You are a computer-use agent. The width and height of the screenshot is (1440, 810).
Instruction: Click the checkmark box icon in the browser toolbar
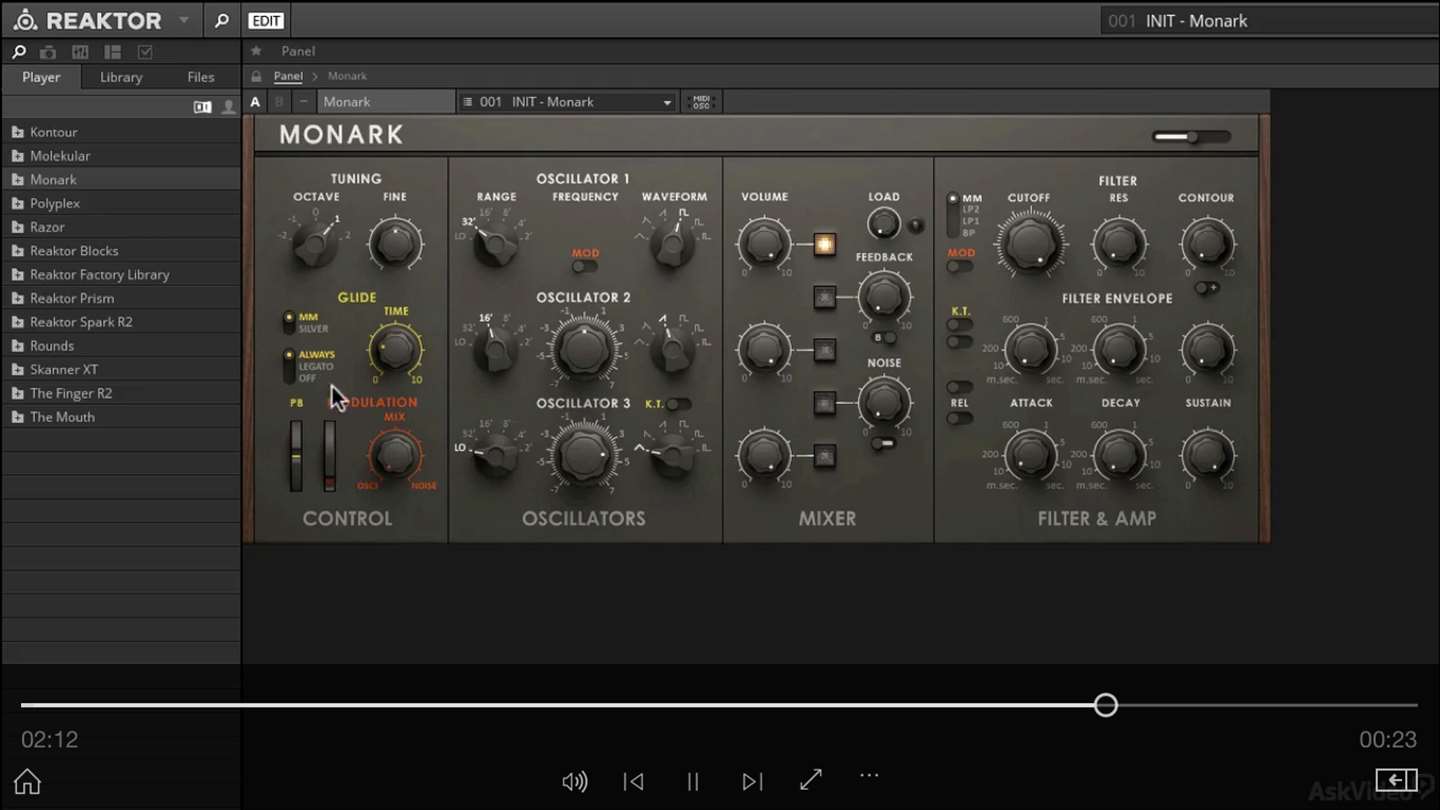tap(145, 52)
